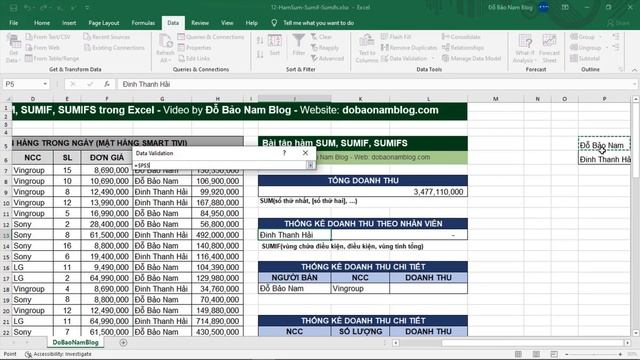Screen dimensions: 640x360
Task: Open the File tab
Action: tap(13, 23)
